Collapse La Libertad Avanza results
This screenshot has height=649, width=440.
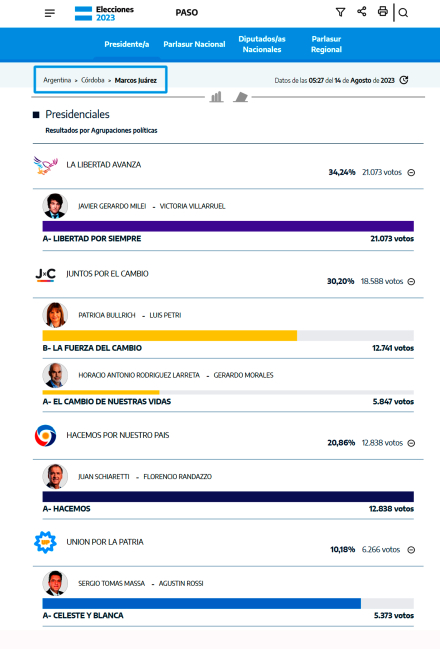coord(411,173)
